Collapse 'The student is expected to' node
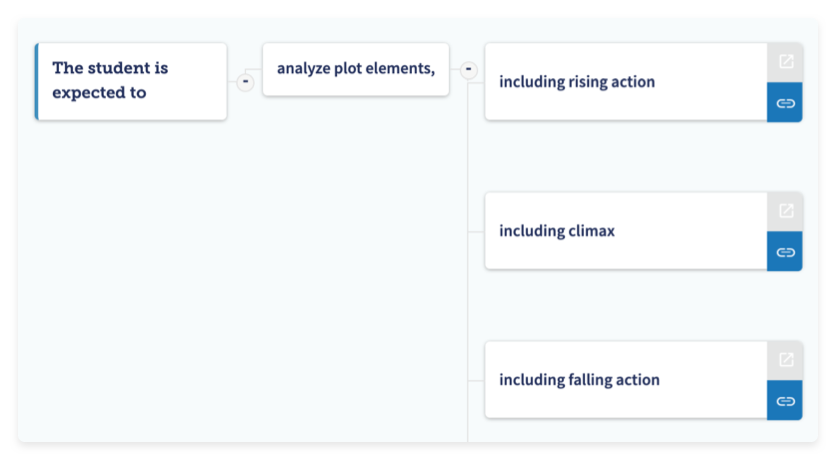The height and width of the screenshot is (460, 836). (245, 81)
